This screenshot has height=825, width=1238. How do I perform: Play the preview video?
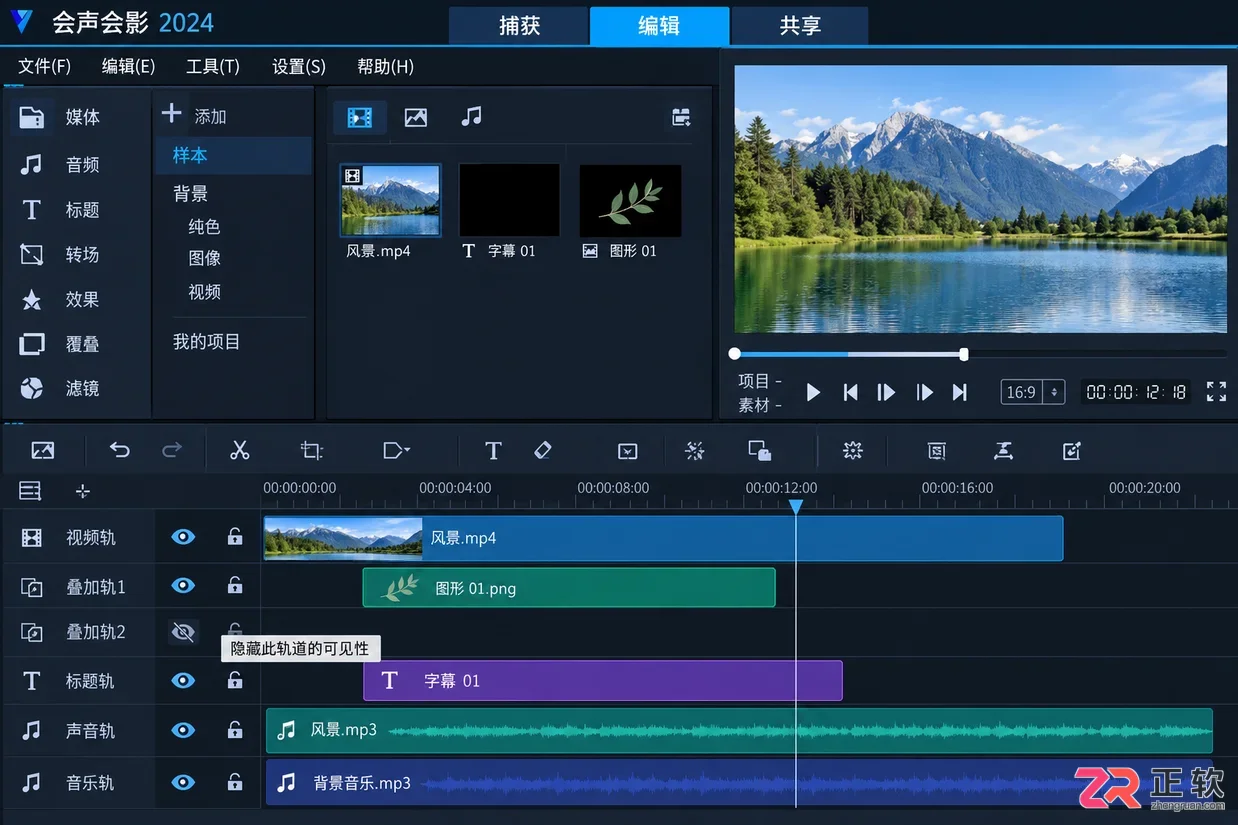813,392
